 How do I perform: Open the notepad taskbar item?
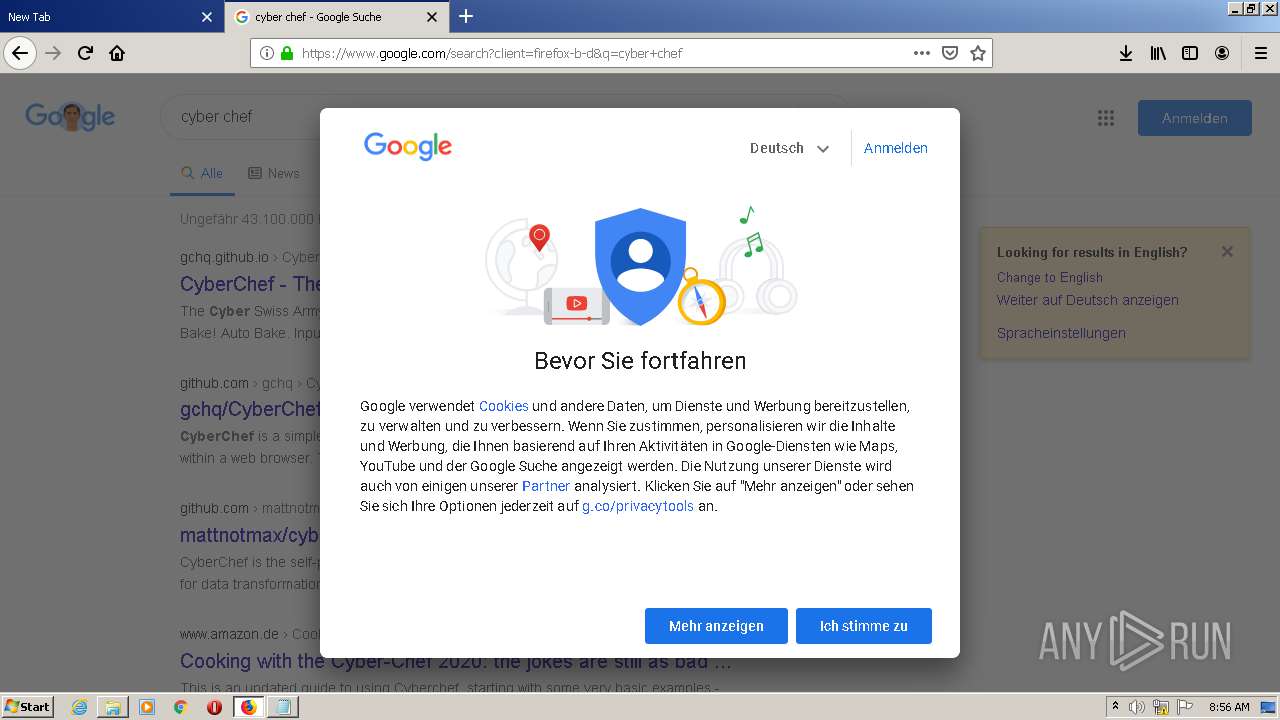click(283, 707)
